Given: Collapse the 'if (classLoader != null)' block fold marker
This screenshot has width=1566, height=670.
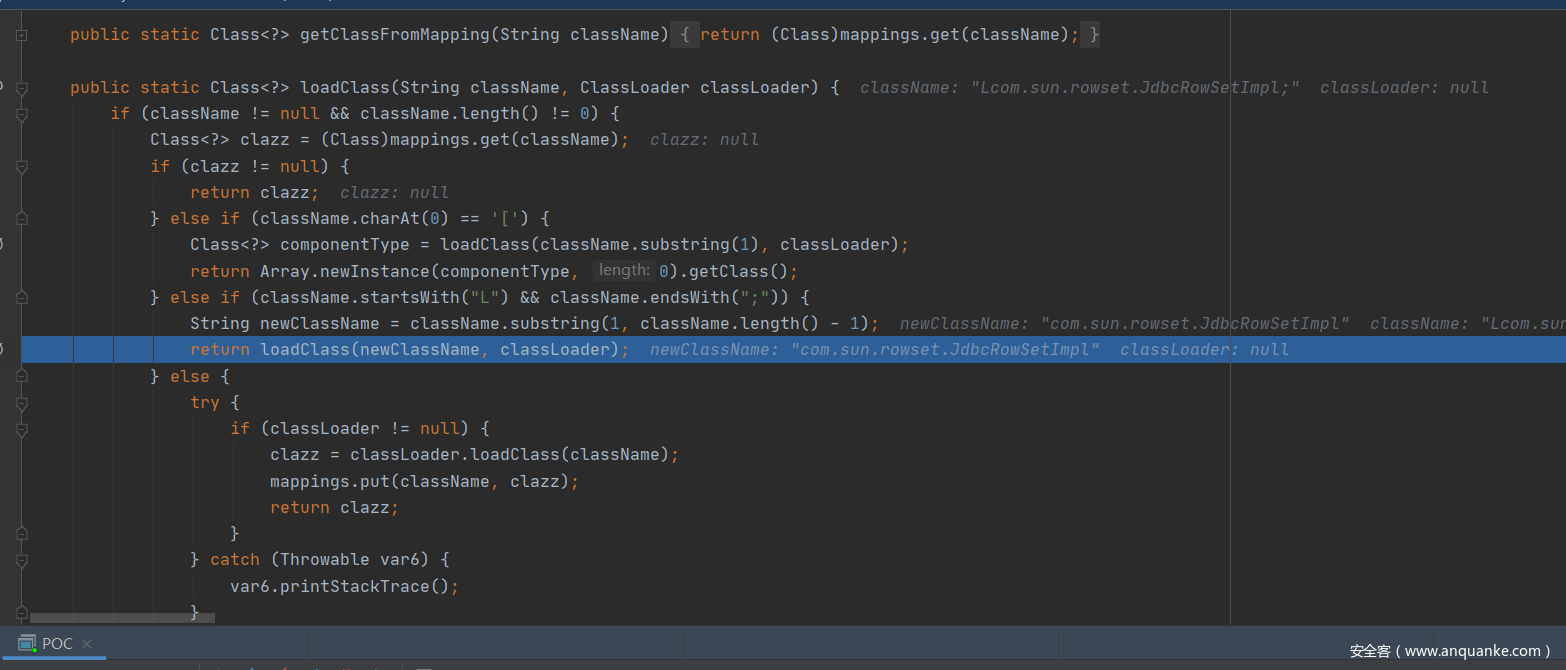Looking at the screenshot, I should [21, 429].
